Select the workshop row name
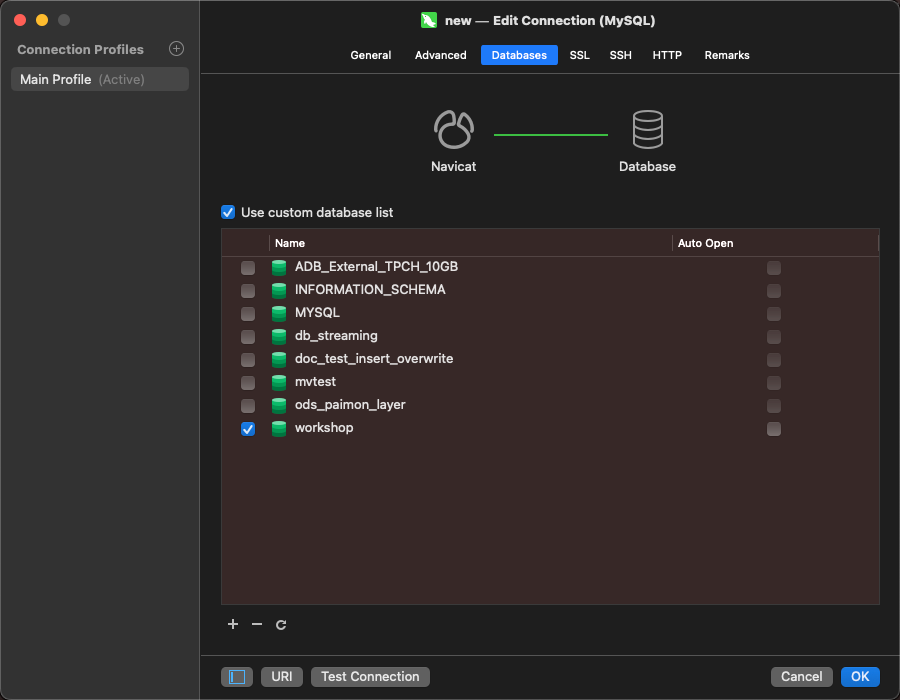This screenshot has height=700, width=900. [x=324, y=428]
